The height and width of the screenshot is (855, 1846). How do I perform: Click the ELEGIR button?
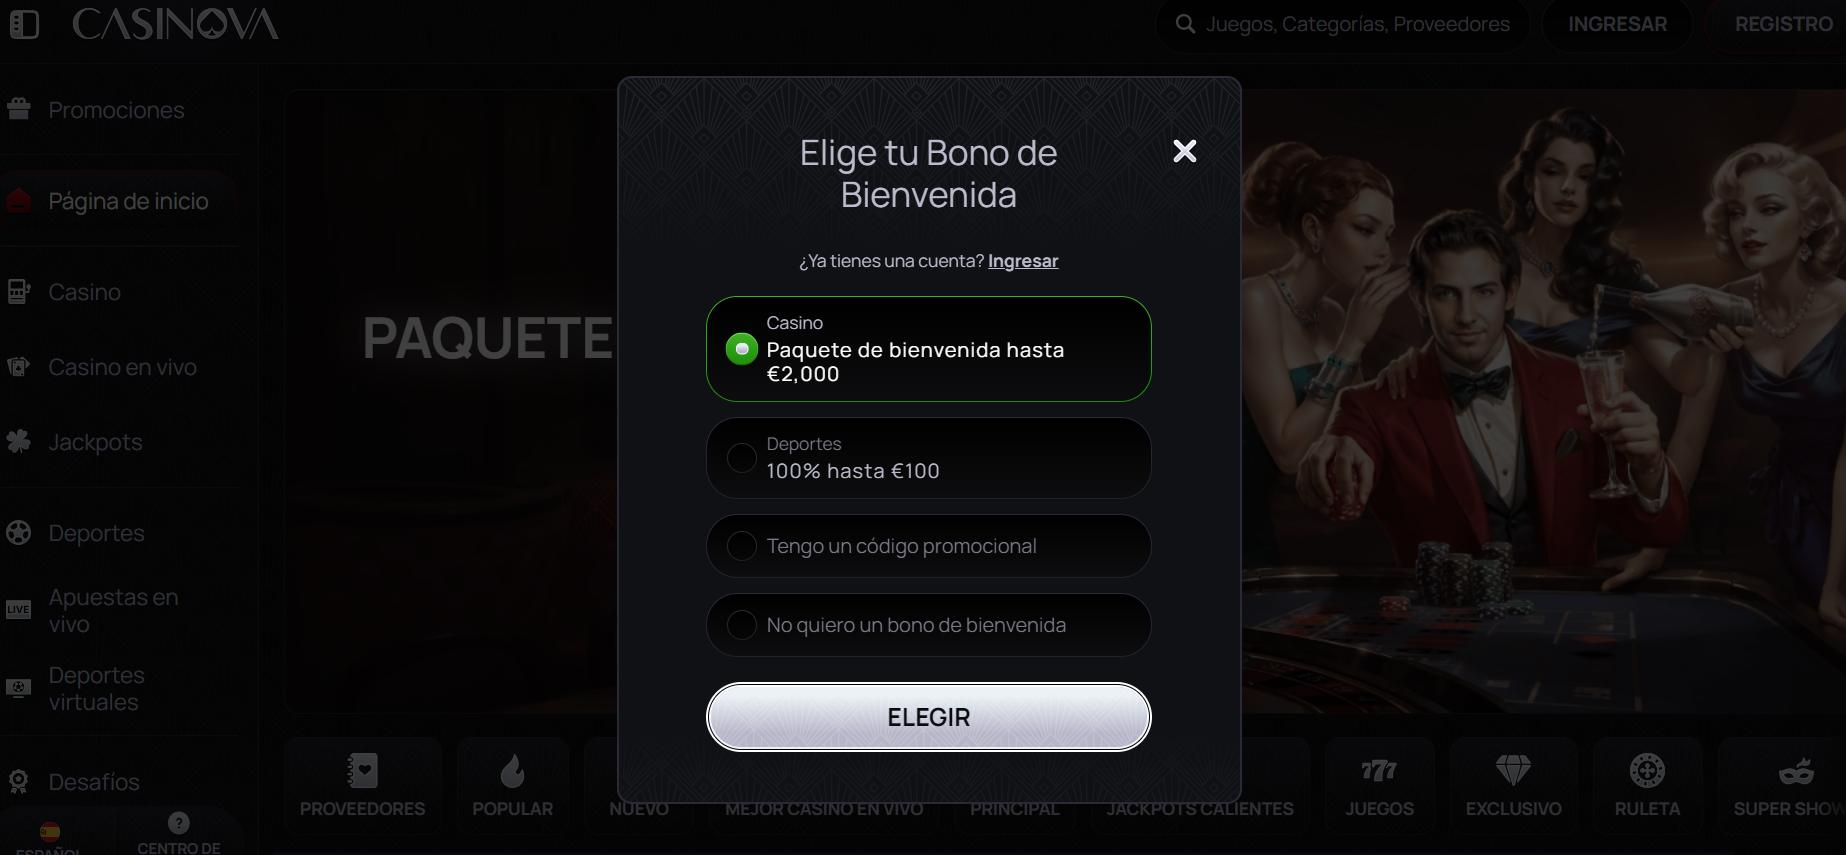929,717
